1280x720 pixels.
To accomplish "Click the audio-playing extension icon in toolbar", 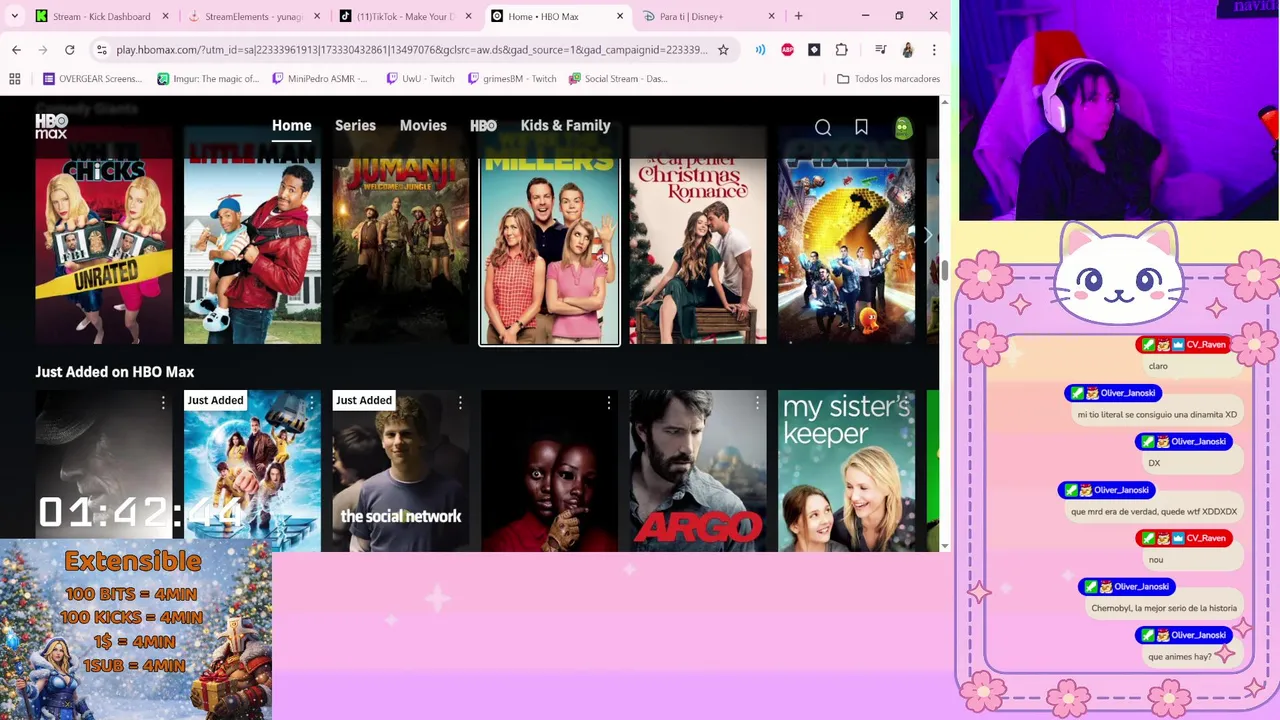I will (760, 49).
